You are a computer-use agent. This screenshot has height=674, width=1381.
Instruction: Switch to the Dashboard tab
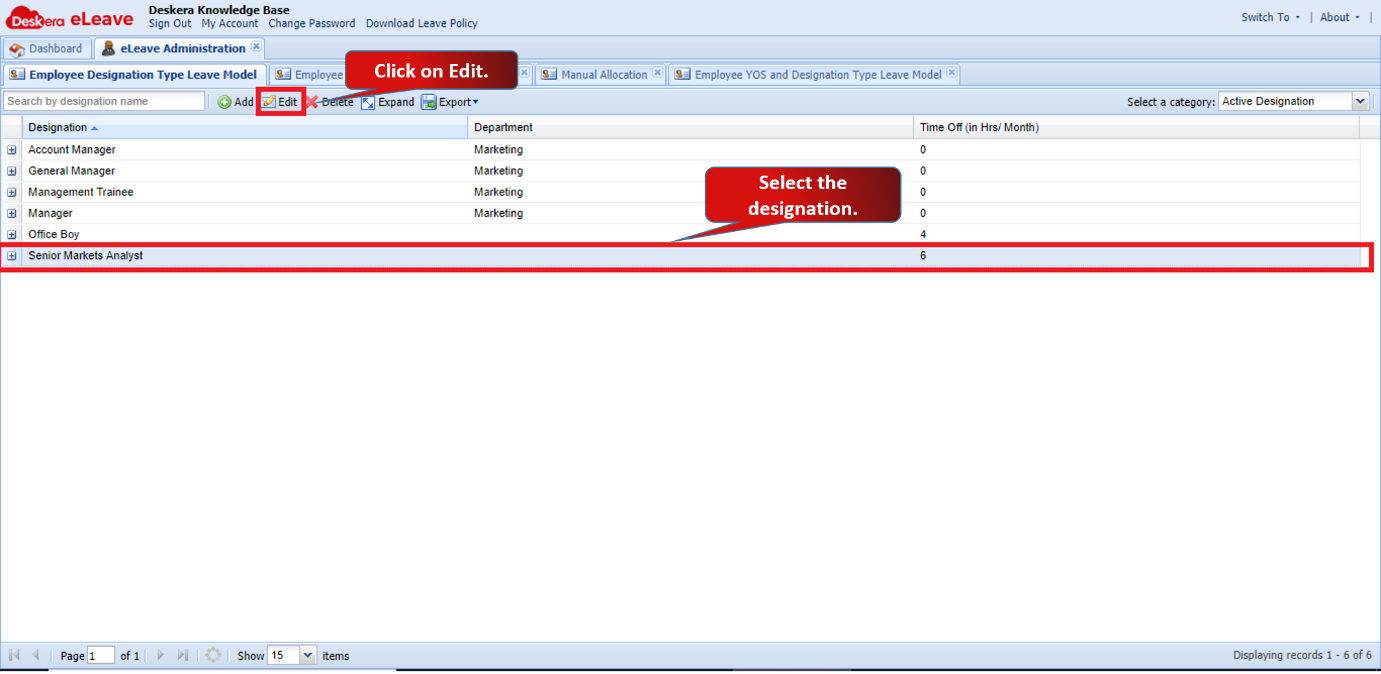[46, 48]
